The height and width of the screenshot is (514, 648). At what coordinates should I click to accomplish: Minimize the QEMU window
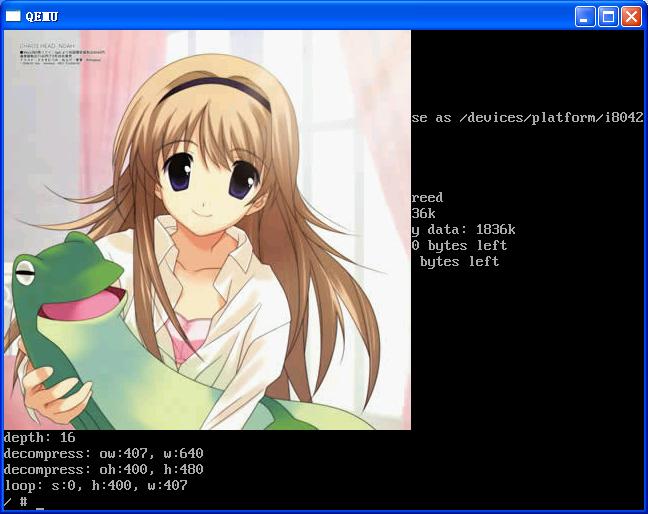pyautogui.click(x=585, y=17)
